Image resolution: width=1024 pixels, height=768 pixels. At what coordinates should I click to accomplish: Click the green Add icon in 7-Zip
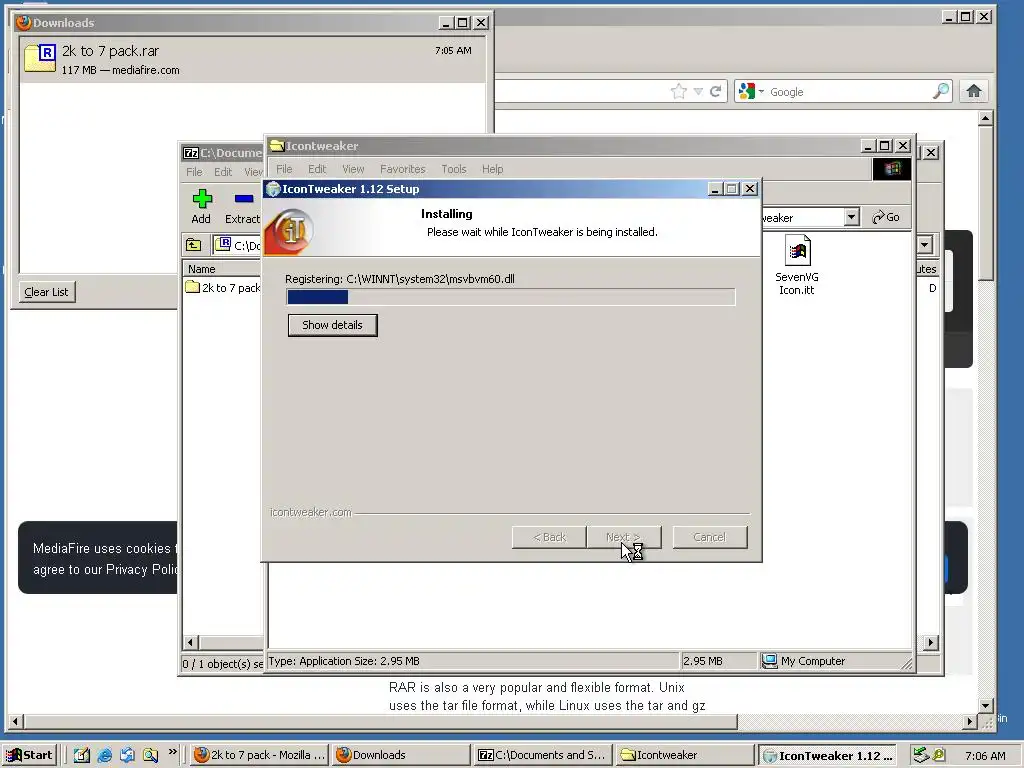click(202, 199)
